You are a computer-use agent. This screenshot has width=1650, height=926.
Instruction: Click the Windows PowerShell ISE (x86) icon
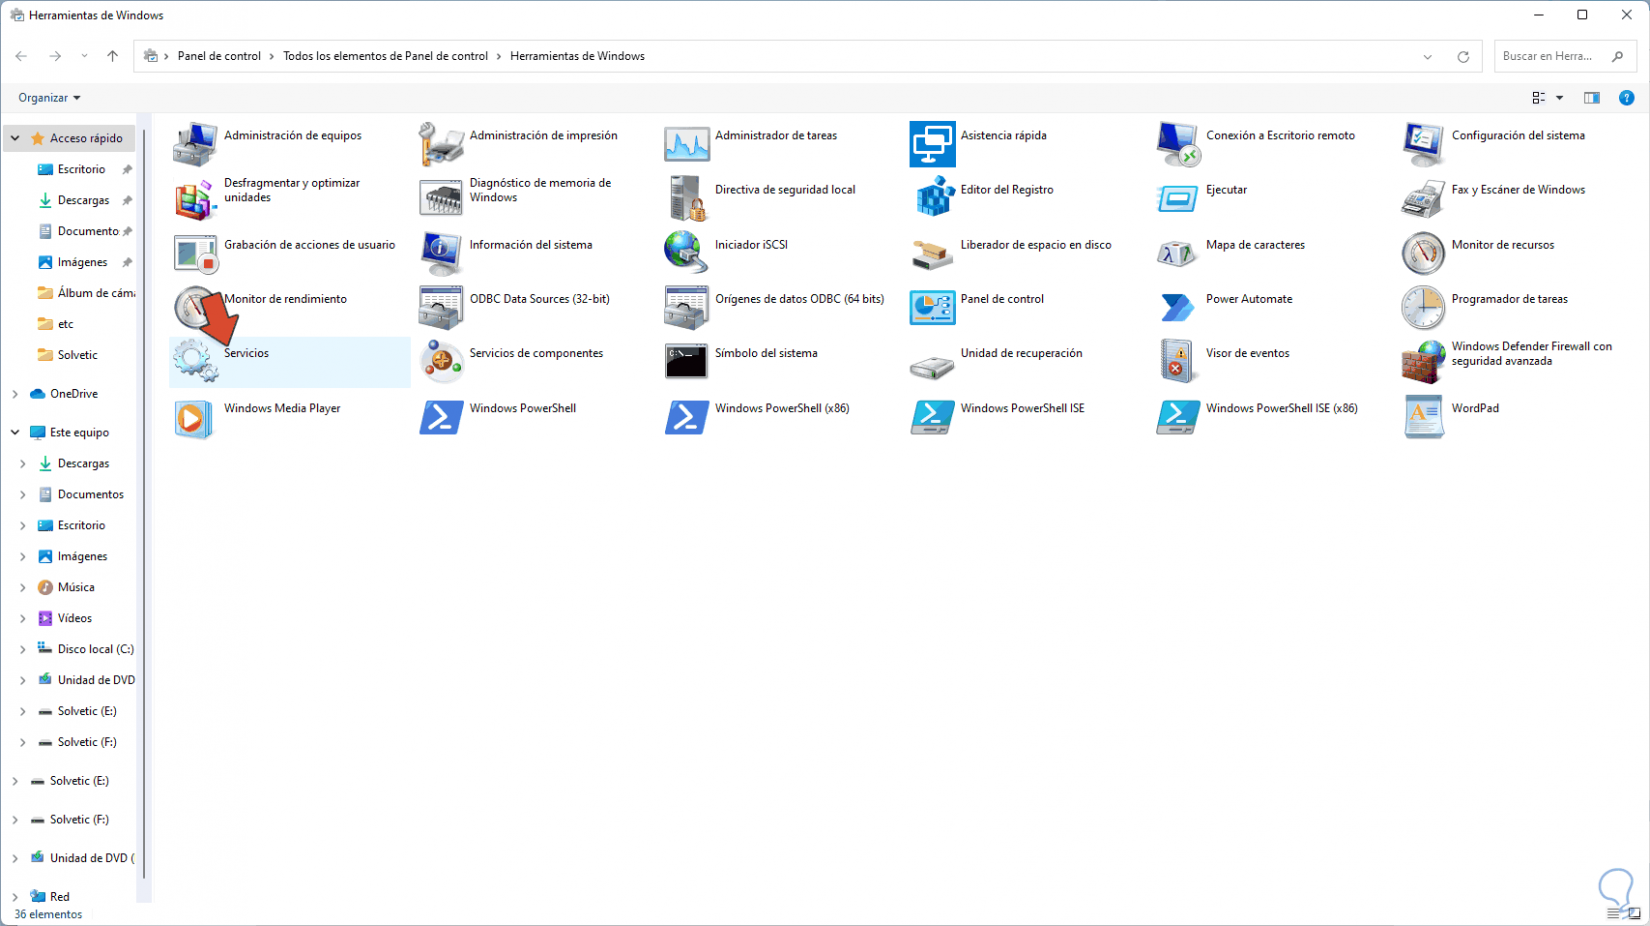click(x=1177, y=416)
